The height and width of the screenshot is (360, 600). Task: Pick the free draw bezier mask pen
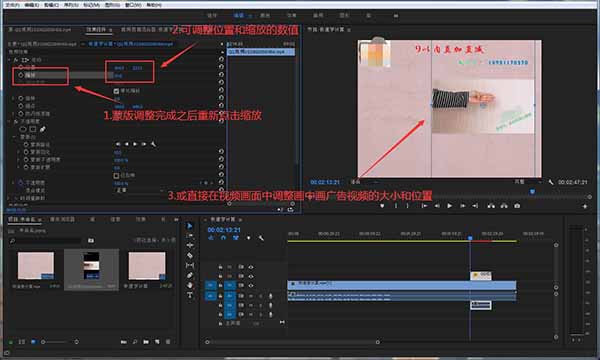click(42, 129)
